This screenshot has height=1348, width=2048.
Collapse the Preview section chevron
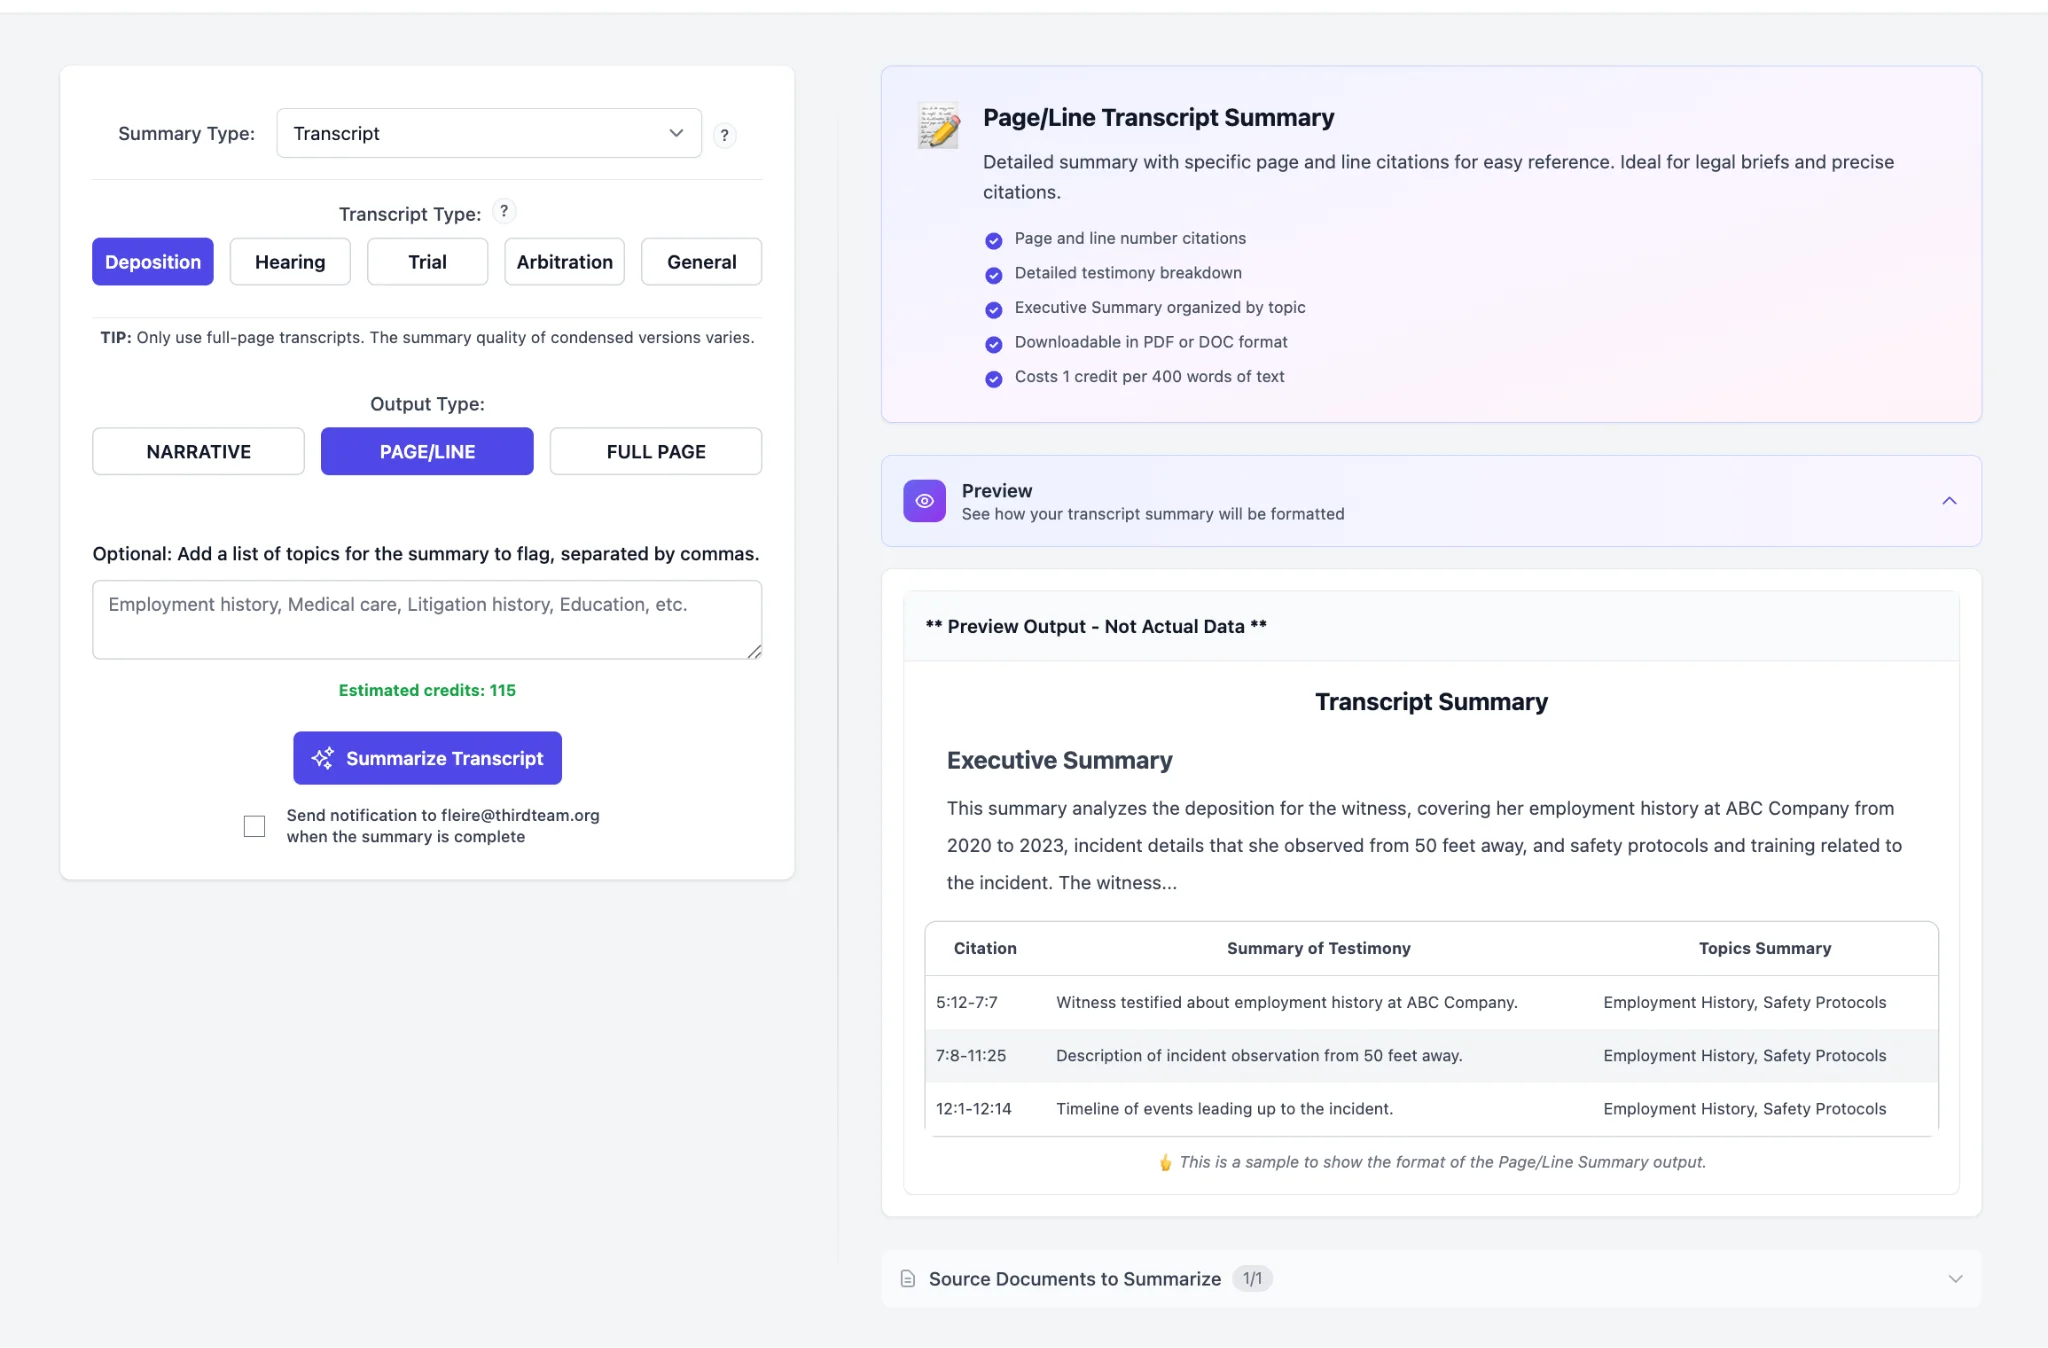coord(1949,501)
